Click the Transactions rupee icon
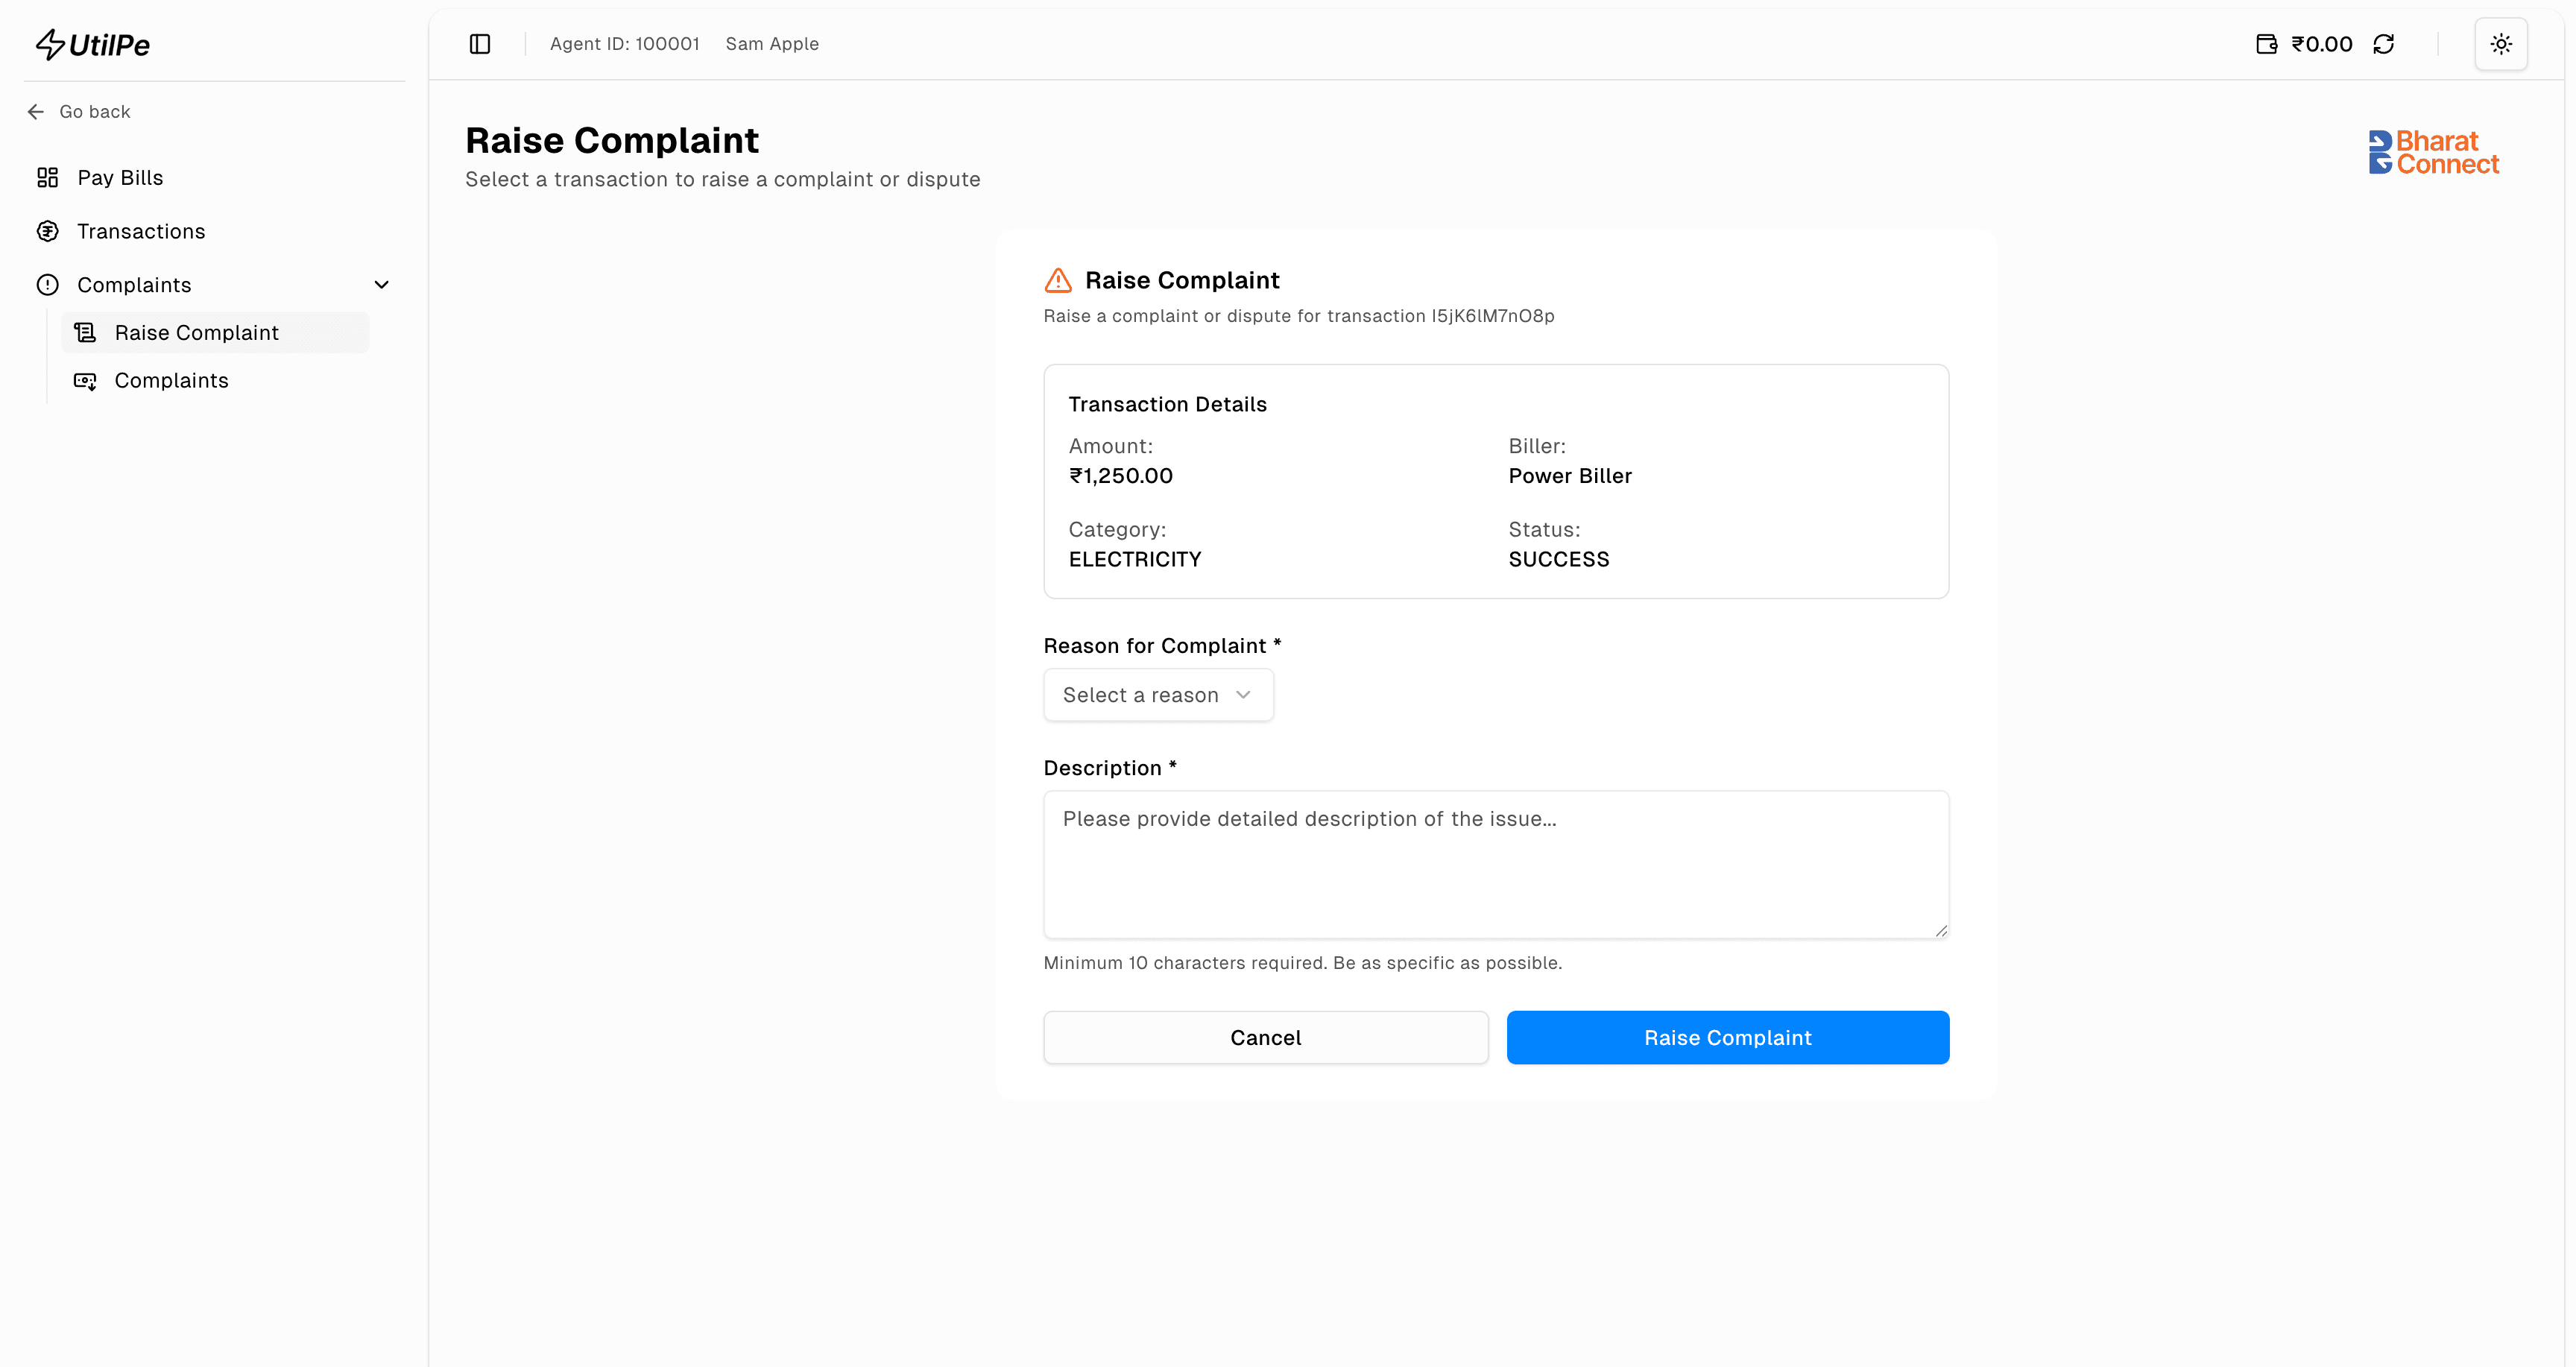 [47, 231]
